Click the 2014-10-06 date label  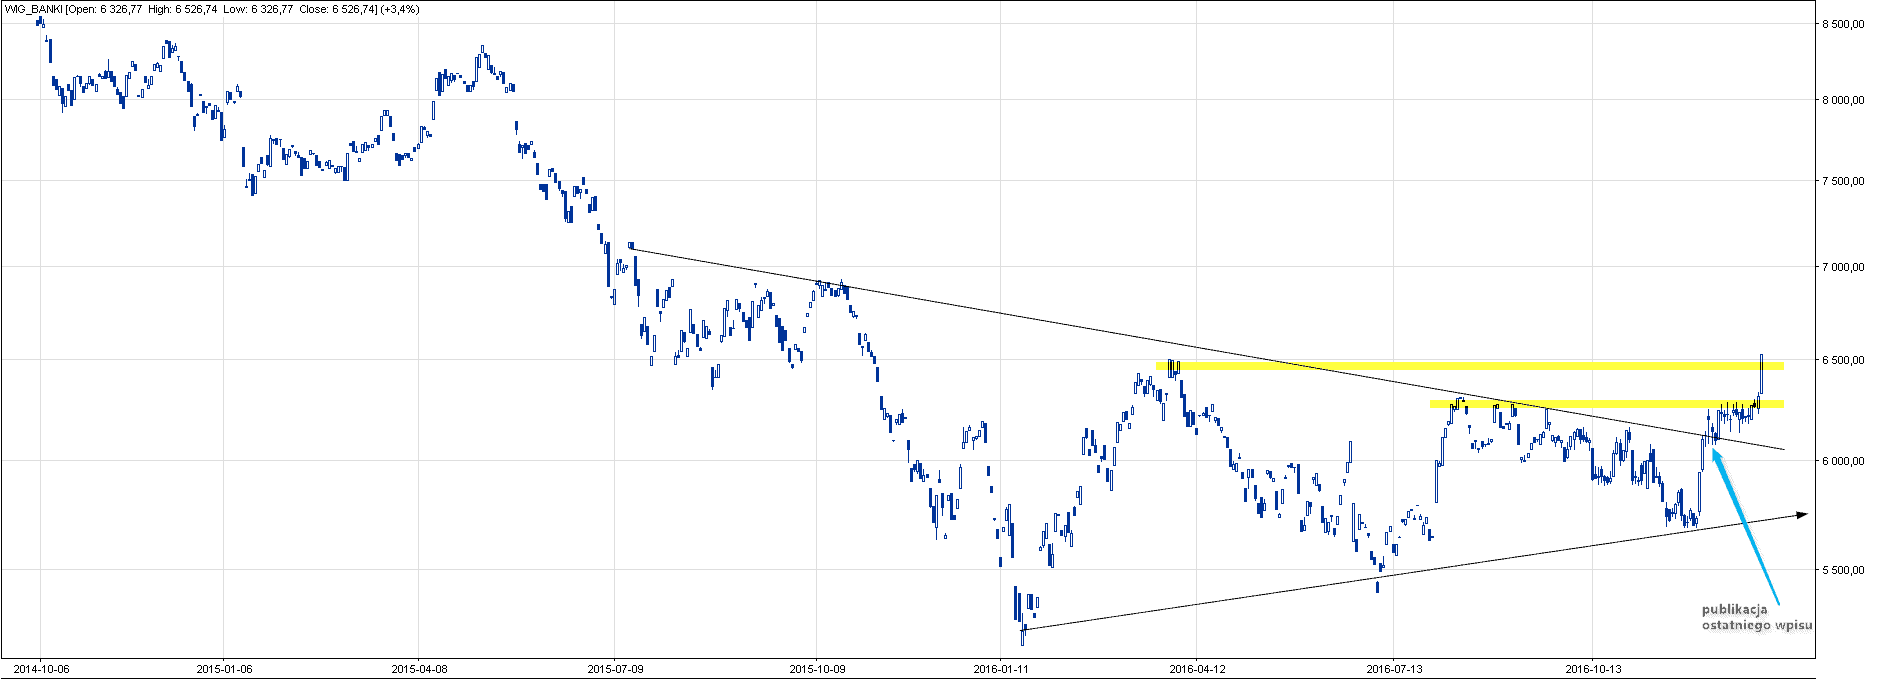41,669
